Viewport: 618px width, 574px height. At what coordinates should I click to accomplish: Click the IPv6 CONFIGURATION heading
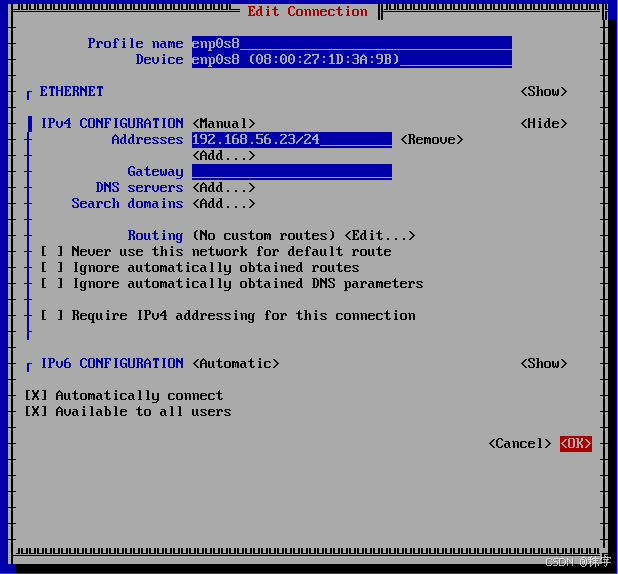click(112, 363)
